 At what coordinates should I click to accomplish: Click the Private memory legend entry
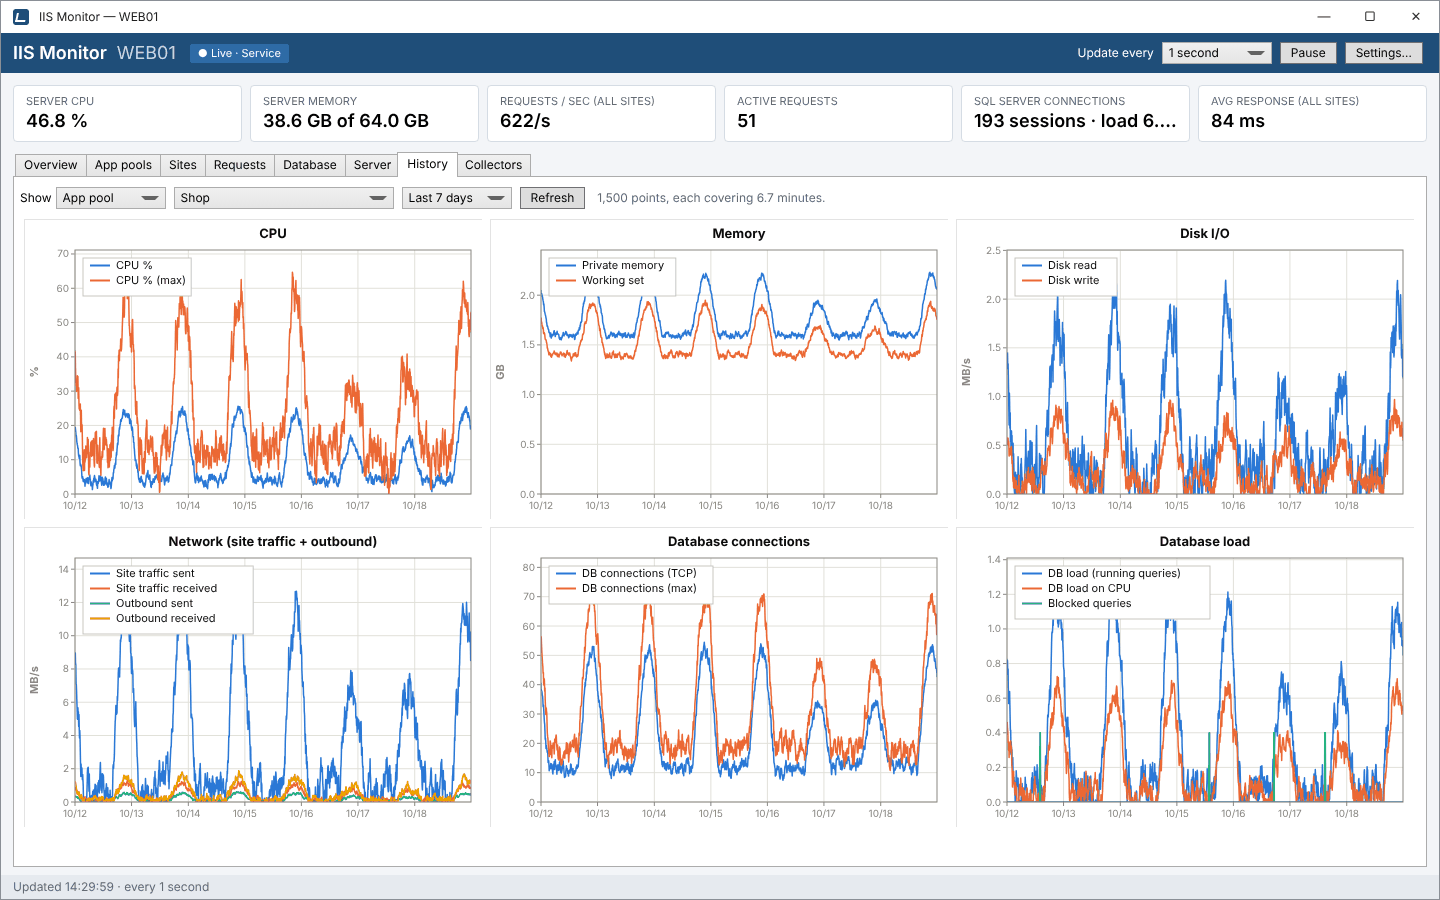point(610,265)
